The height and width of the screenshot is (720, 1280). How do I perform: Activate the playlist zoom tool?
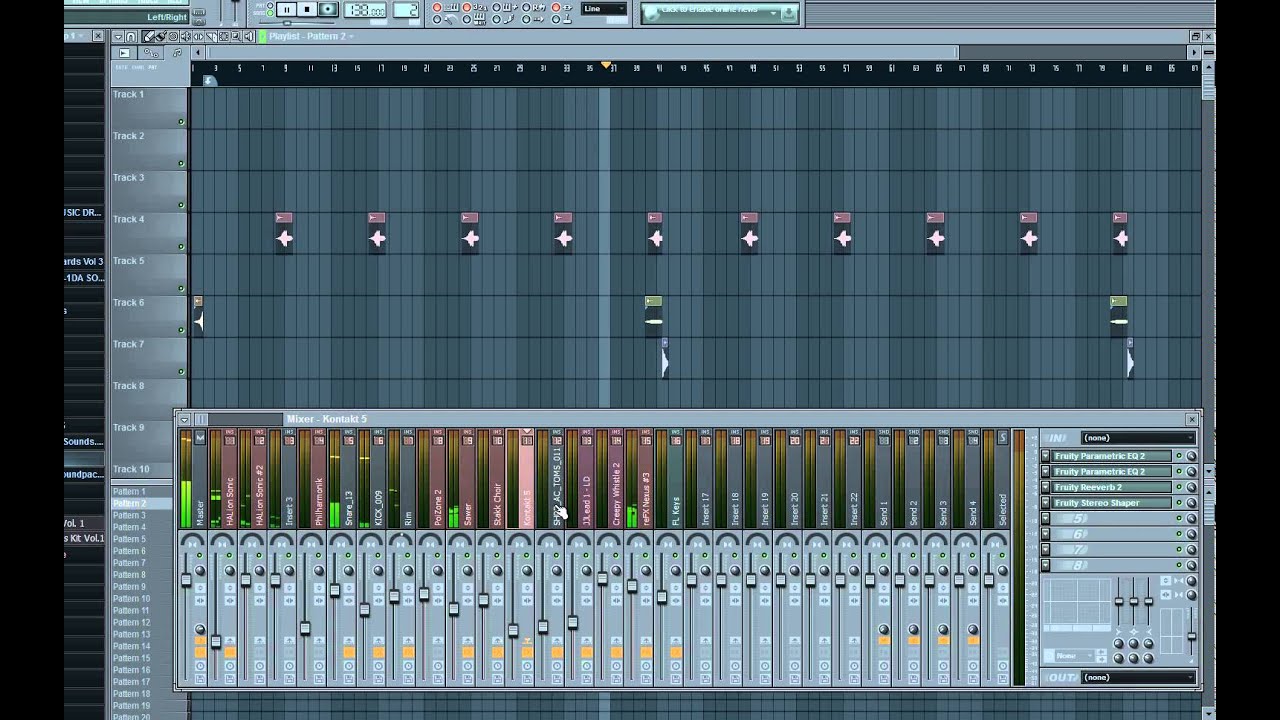236,37
